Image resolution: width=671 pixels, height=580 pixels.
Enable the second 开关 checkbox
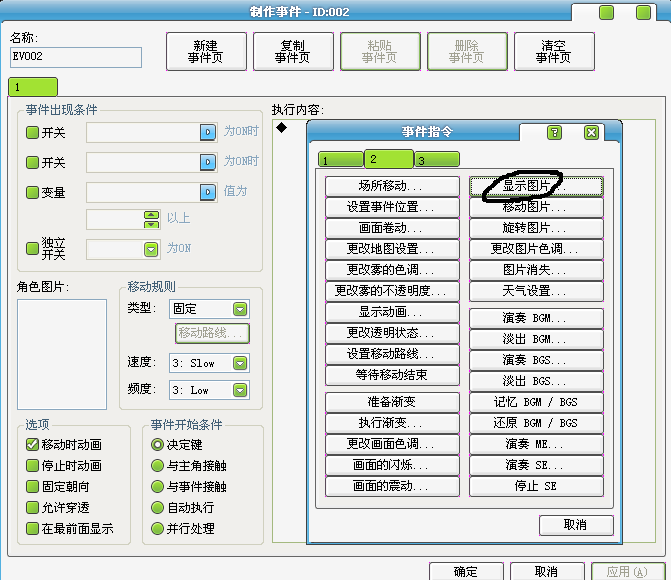pyautogui.click(x=33, y=162)
